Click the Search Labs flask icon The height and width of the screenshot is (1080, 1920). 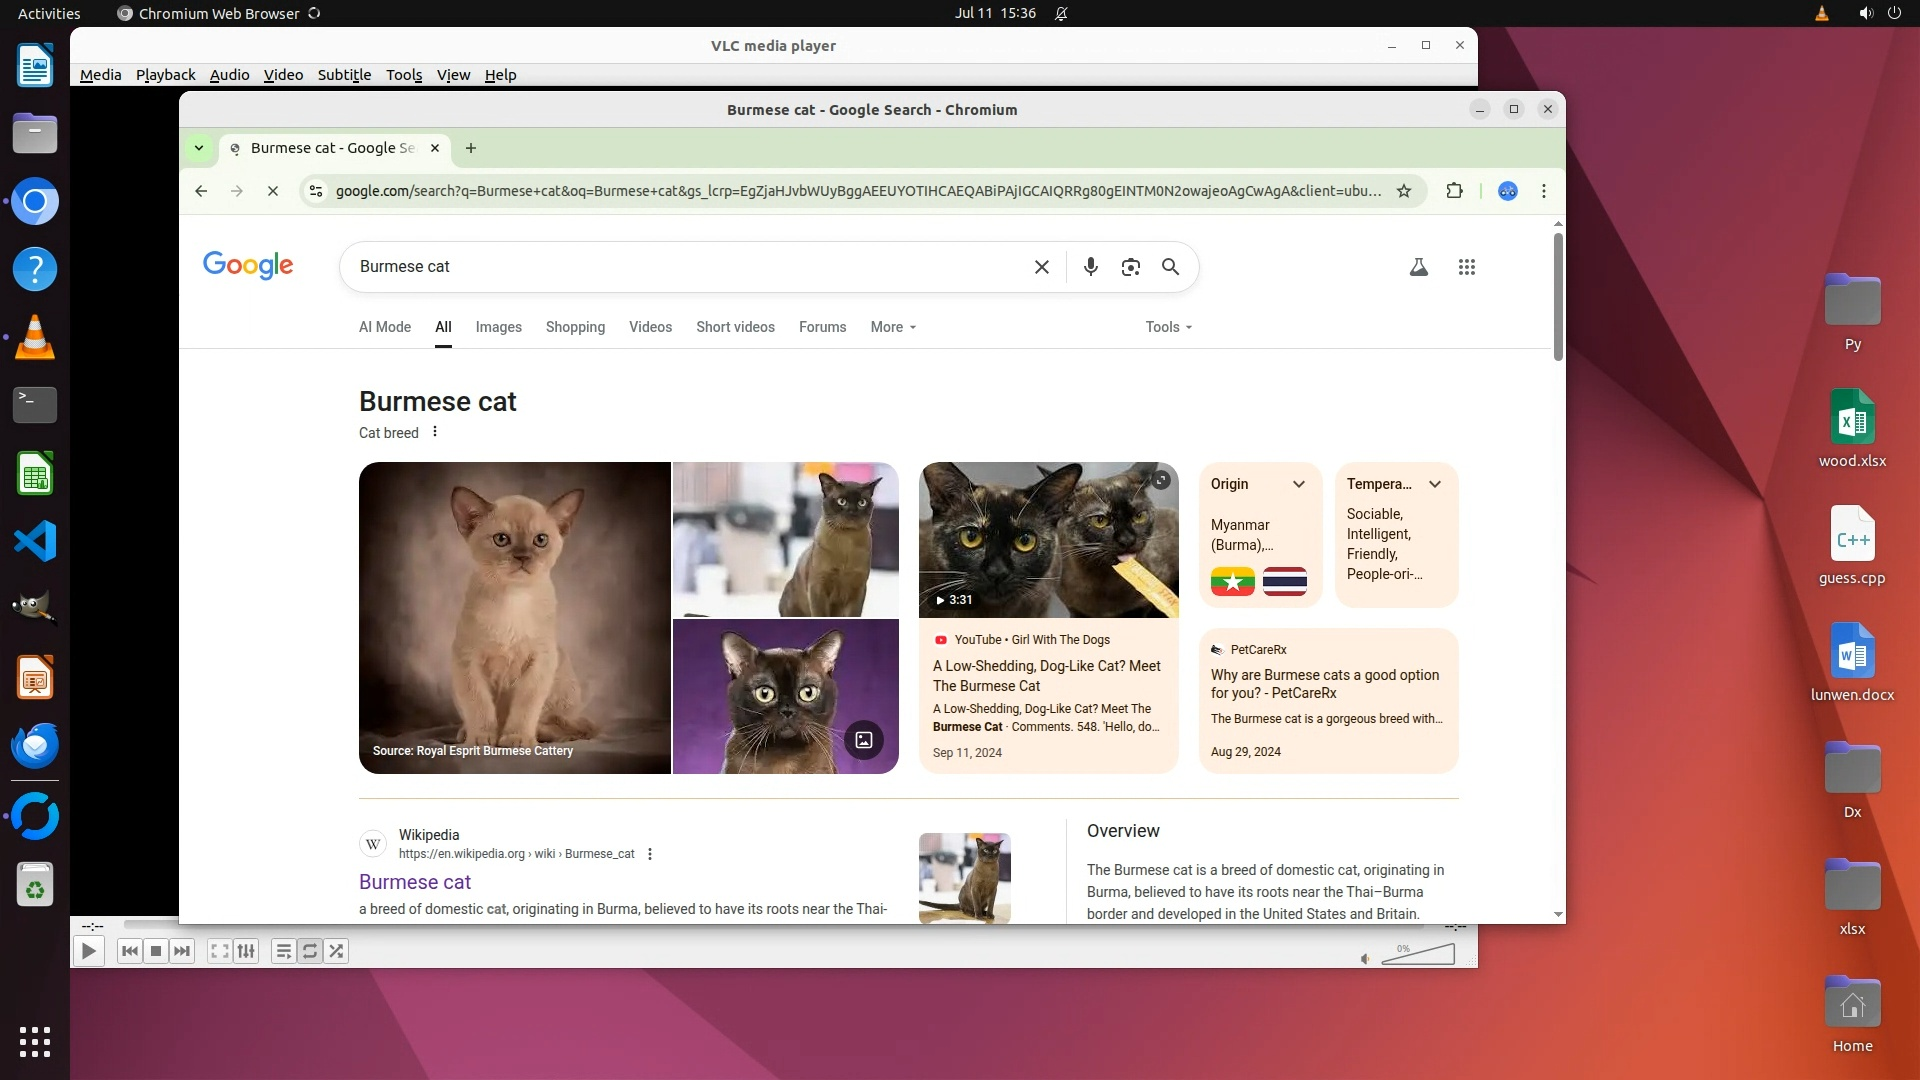1418,267
